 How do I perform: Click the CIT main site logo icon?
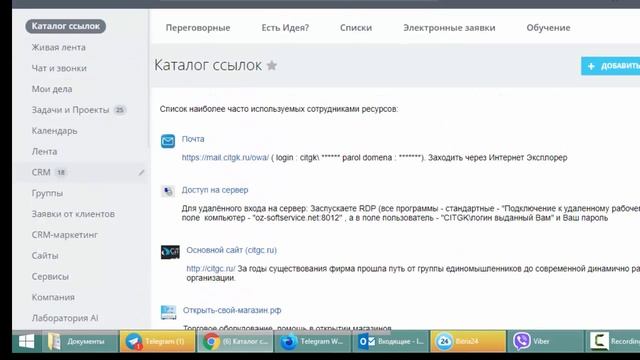pos(170,252)
